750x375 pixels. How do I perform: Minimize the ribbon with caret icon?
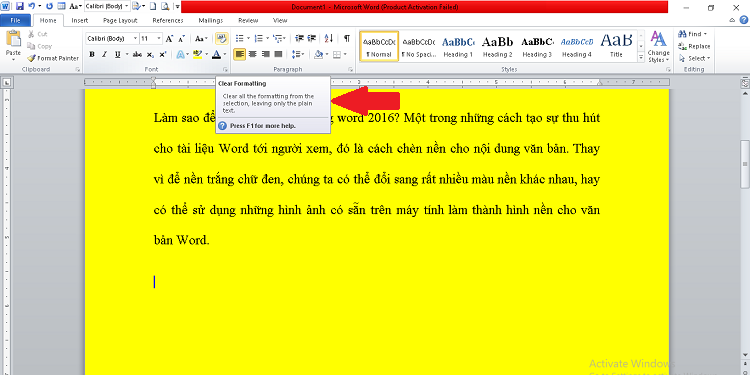point(732,20)
